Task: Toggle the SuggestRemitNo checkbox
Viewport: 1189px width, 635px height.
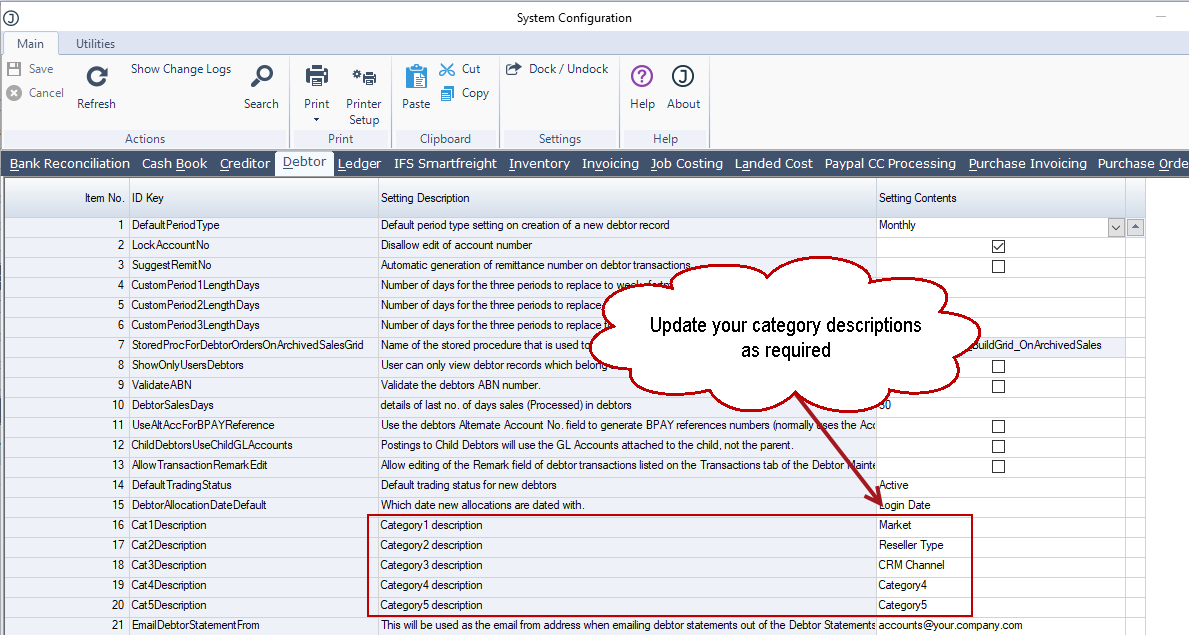Action: click(x=999, y=266)
